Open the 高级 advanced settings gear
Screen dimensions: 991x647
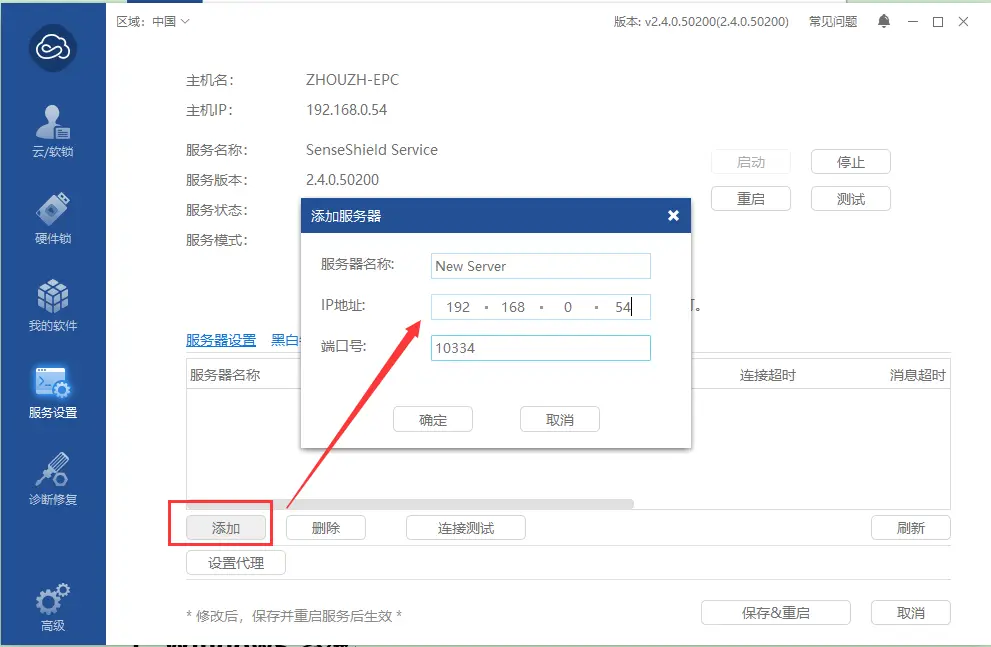[x=52, y=606]
